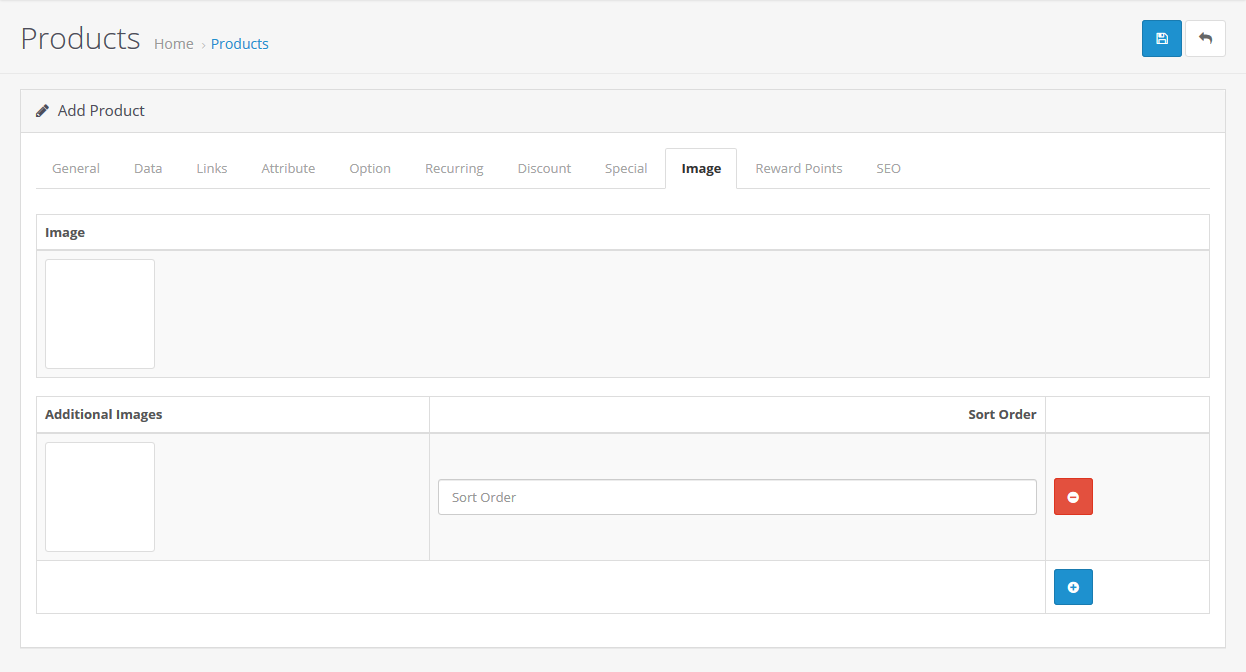Click the back arrow cancel button
Screen dimensions: 1246x672
[1205, 38]
